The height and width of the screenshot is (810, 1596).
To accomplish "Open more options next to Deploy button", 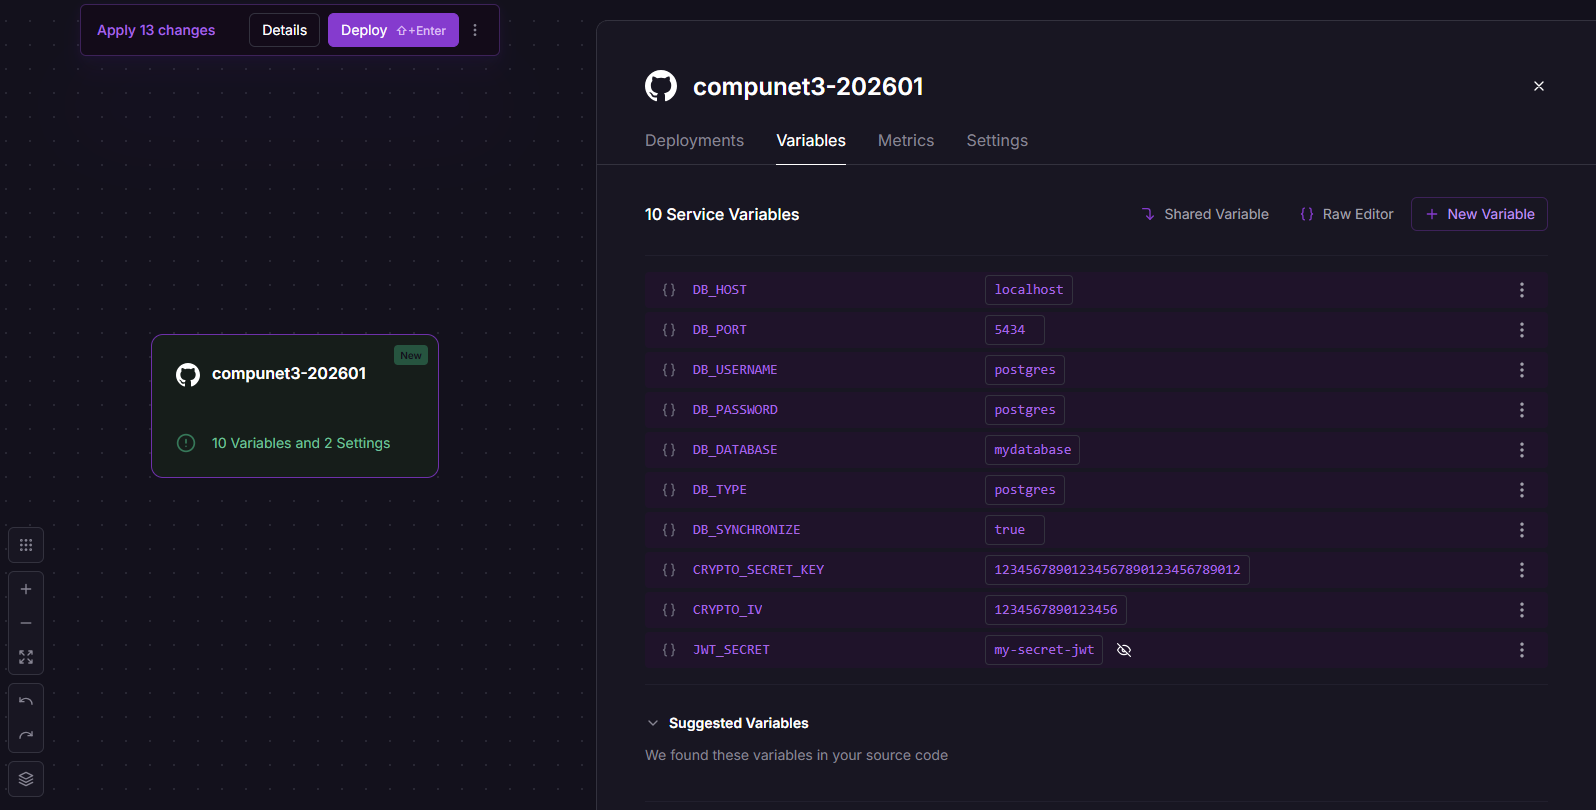I will [475, 30].
